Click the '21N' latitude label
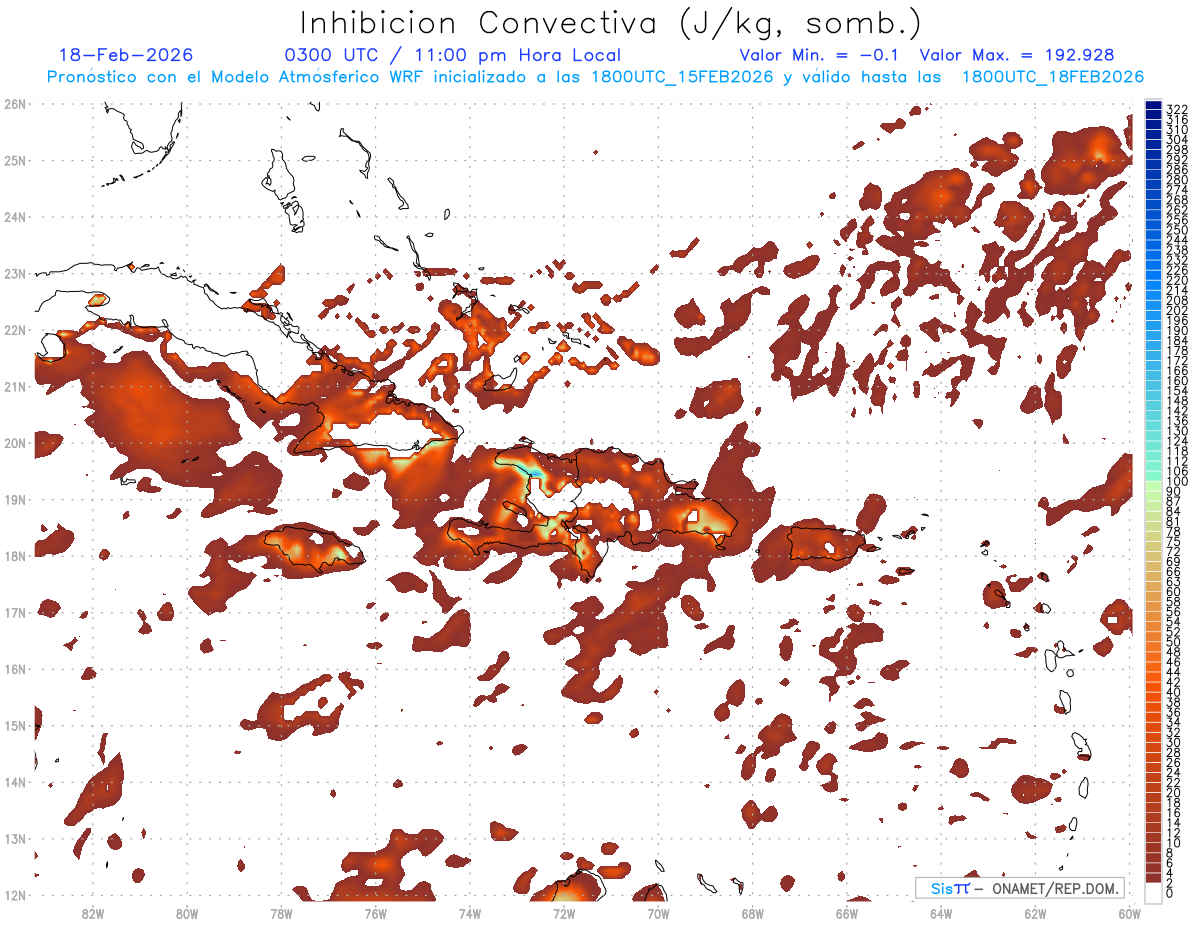The width and height of the screenshot is (1200, 927). point(14,386)
